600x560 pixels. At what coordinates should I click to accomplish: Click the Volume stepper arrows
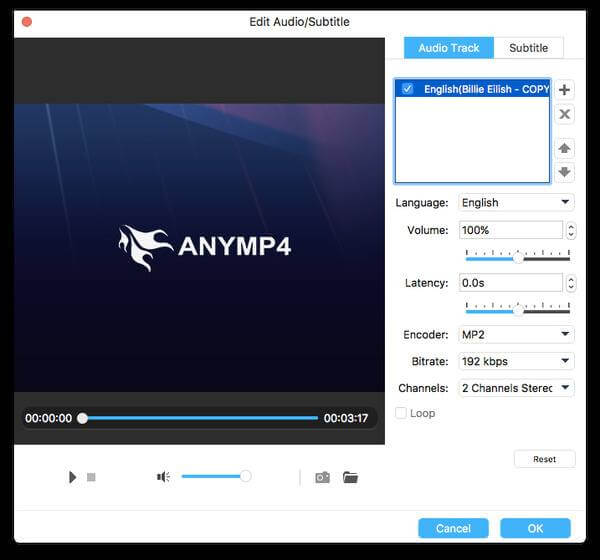[x=571, y=230]
